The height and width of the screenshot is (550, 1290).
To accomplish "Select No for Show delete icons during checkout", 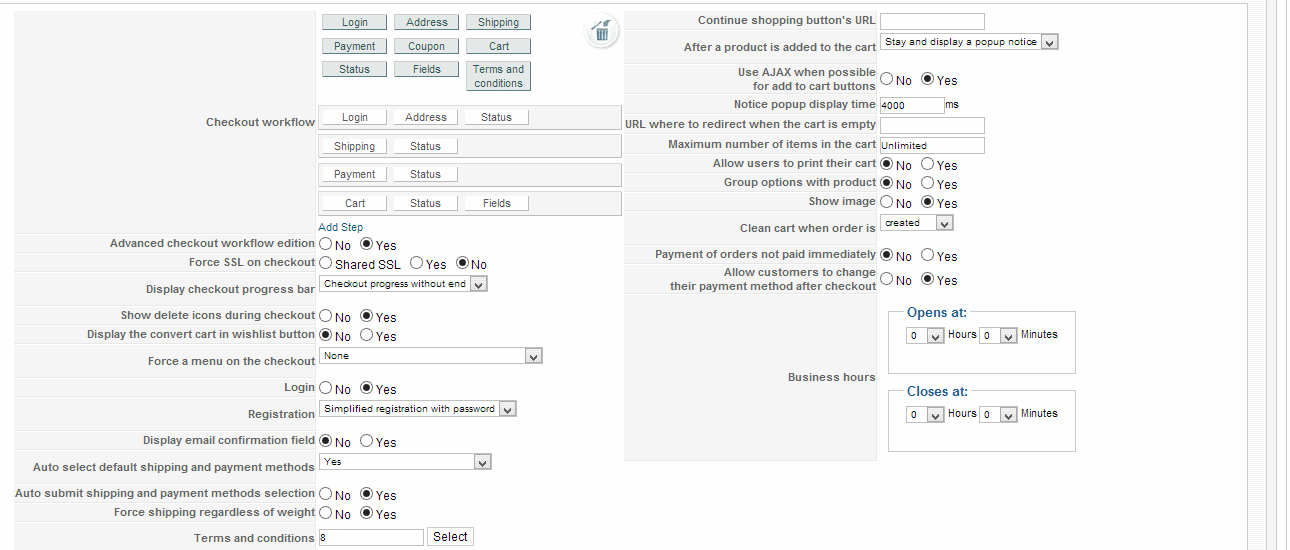I will coord(326,317).
